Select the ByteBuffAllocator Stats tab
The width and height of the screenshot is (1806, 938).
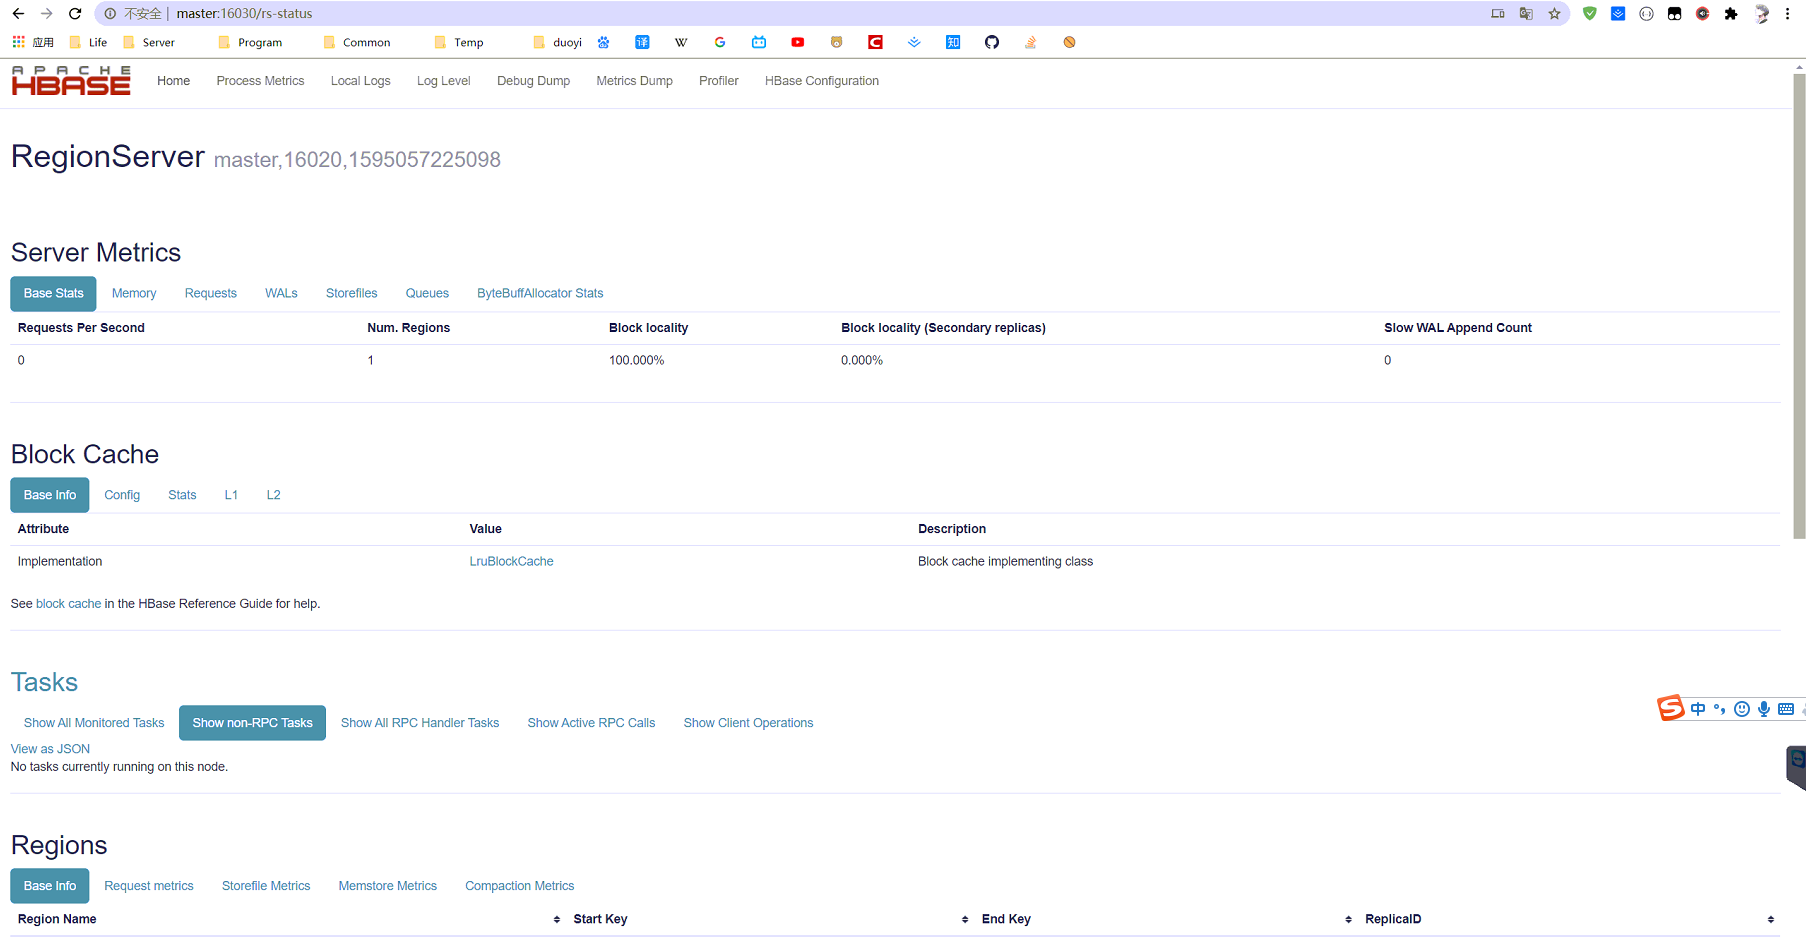click(x=540, y=293)
